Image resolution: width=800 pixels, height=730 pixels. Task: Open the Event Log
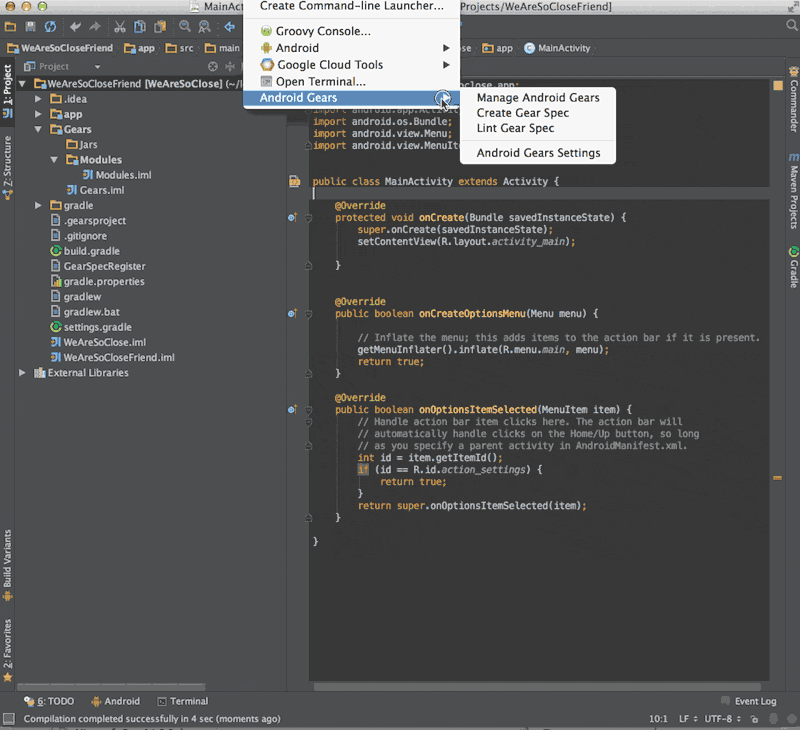coord(749,701)
